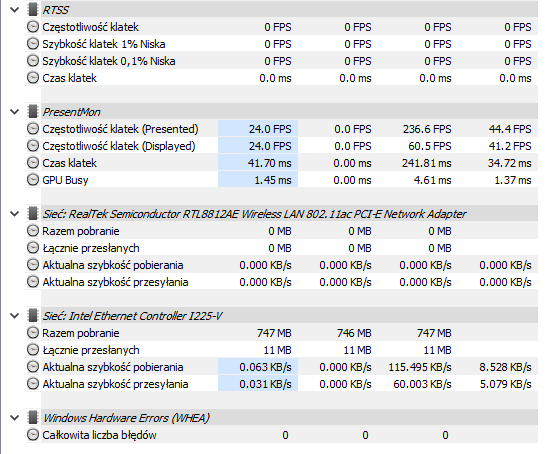This screenshot has width=549, height=454.
Task: Collapse the RTSS sensor group
Action: [x=14, y=10]
